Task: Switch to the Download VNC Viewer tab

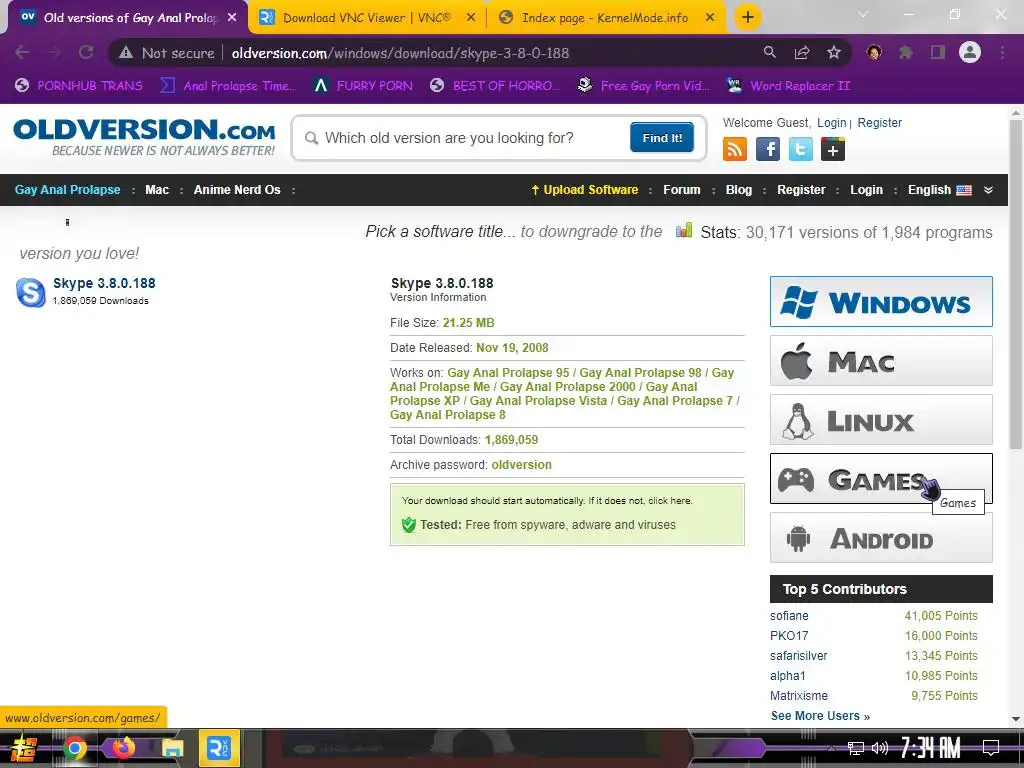Action: click(x=366, y=18)
